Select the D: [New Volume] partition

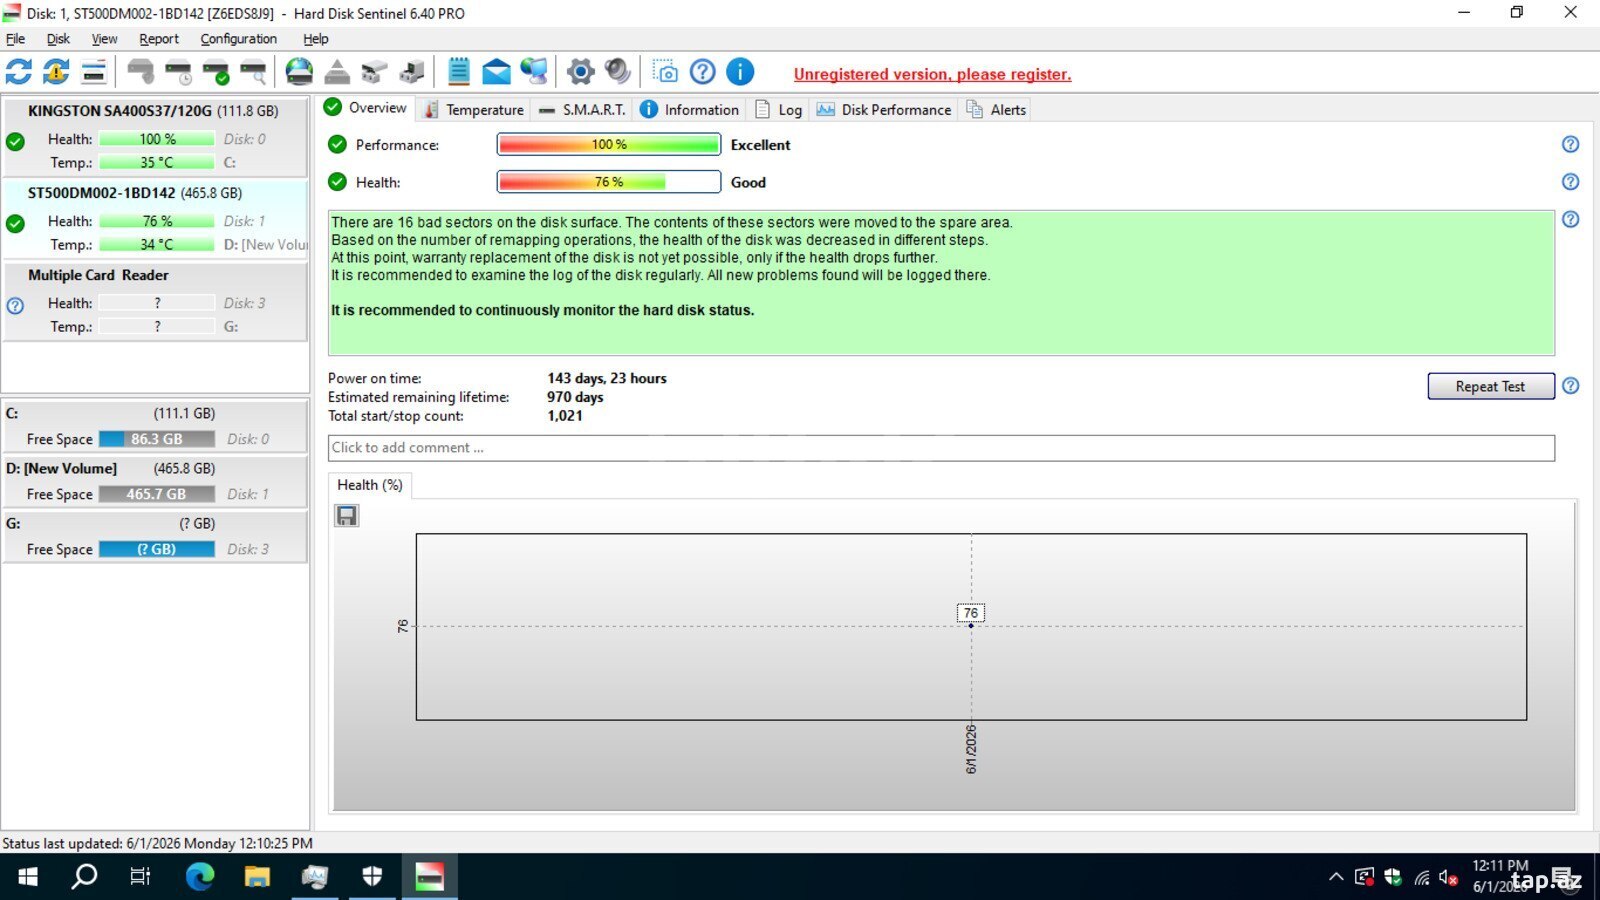pos(155,481)
